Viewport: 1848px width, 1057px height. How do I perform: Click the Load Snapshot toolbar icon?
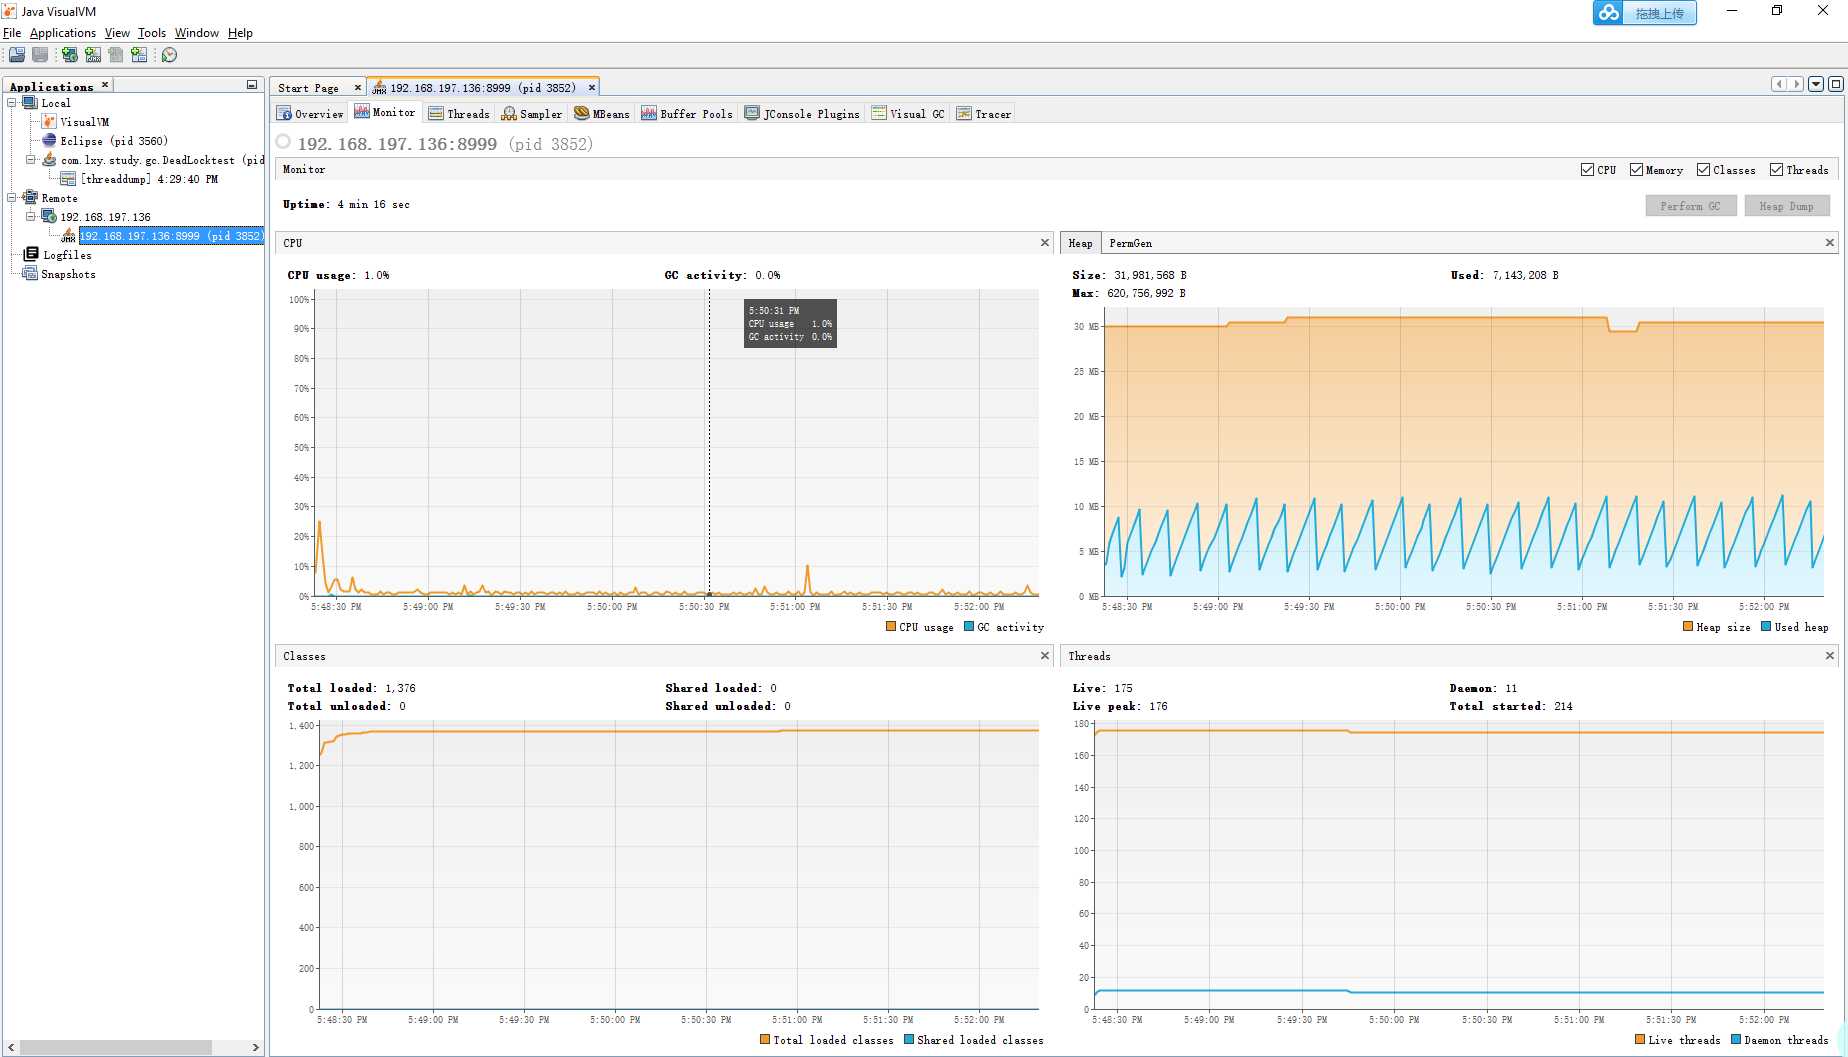(x=17, y=55)
